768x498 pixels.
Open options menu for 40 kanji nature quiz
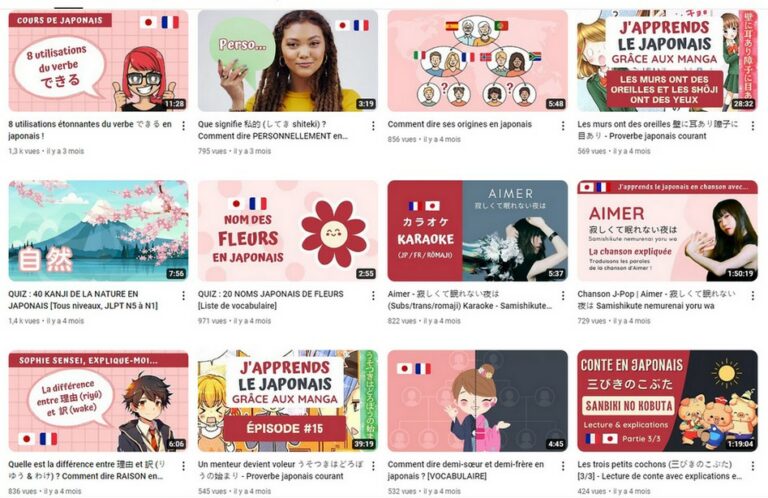pos(183,296)
